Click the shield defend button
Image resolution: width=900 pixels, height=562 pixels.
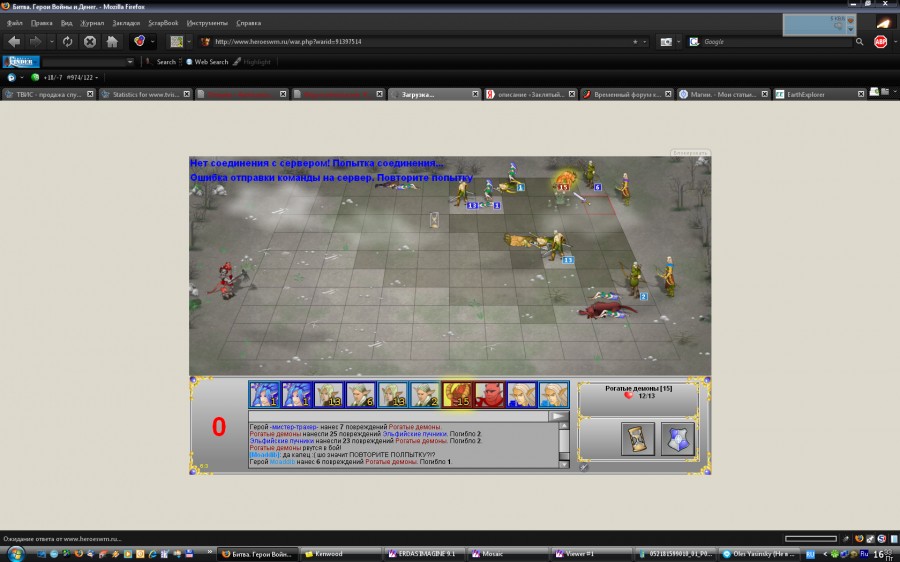tap(677, 438)
